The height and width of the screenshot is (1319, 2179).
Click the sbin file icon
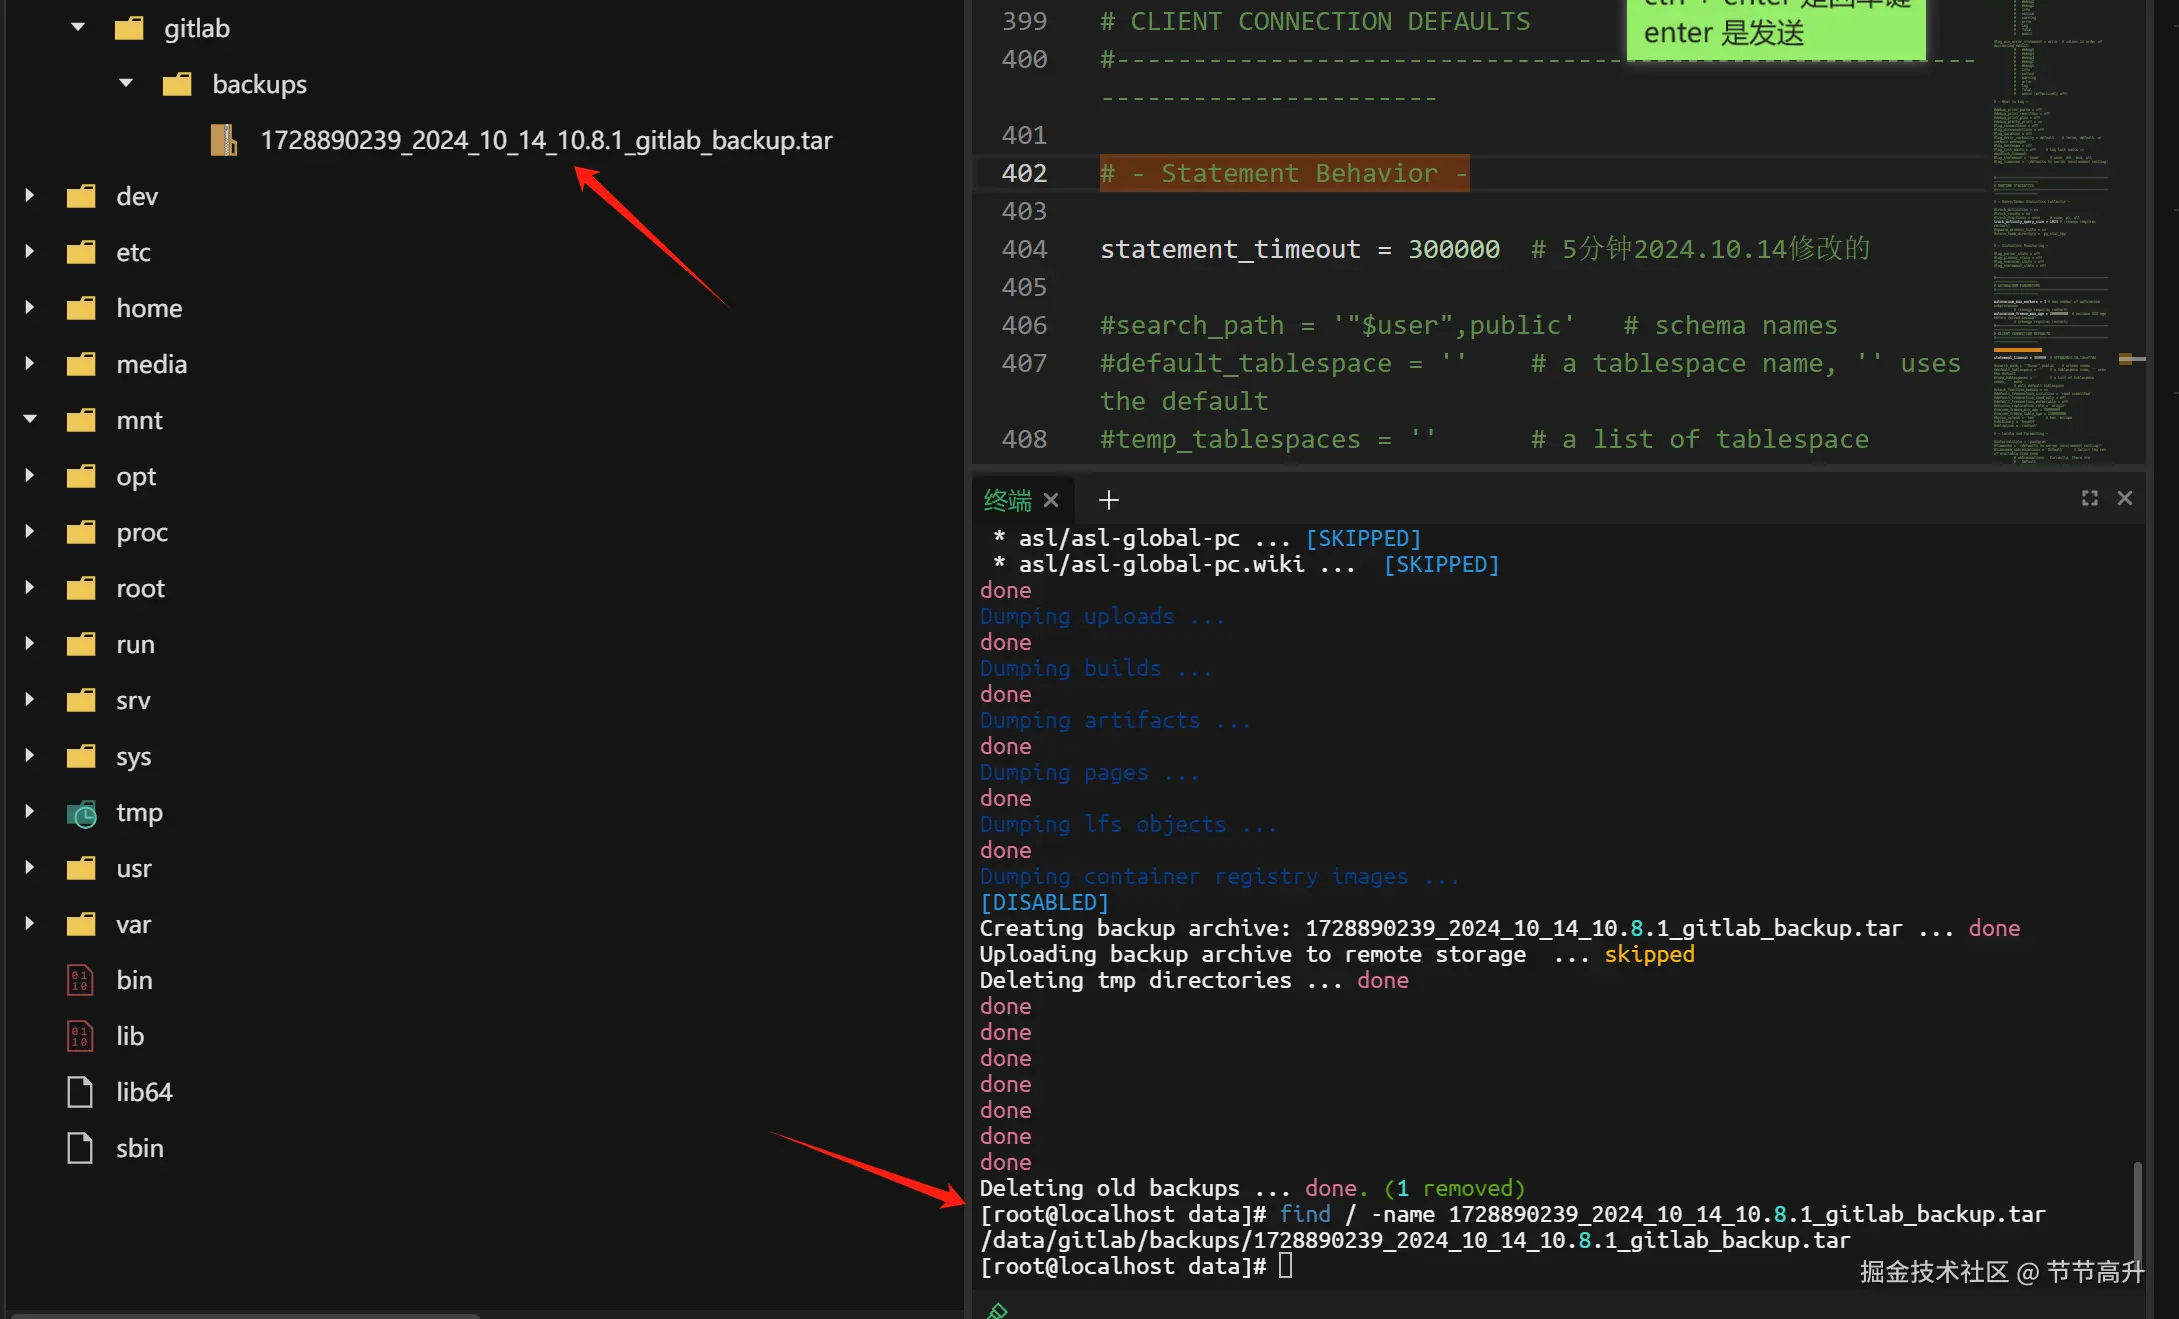[x=80, y=1148]
